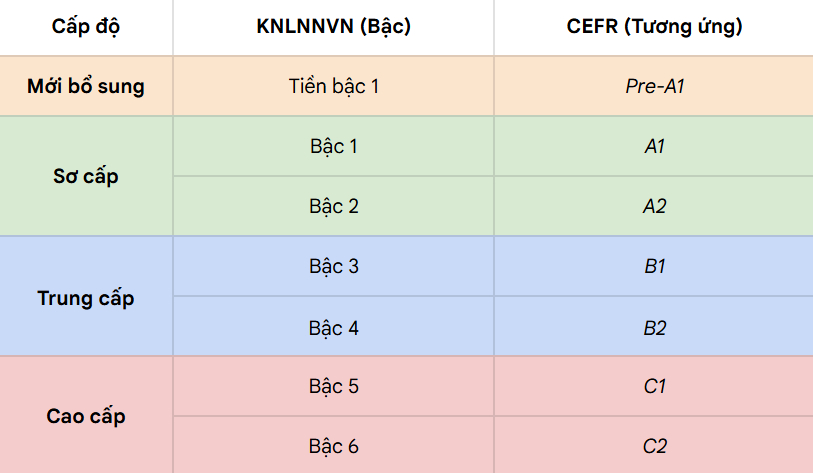The height and width of the screenshot is (473, 813).
Task: Select the "Pre-A1" CEFR cell
Action: [654, 86]
